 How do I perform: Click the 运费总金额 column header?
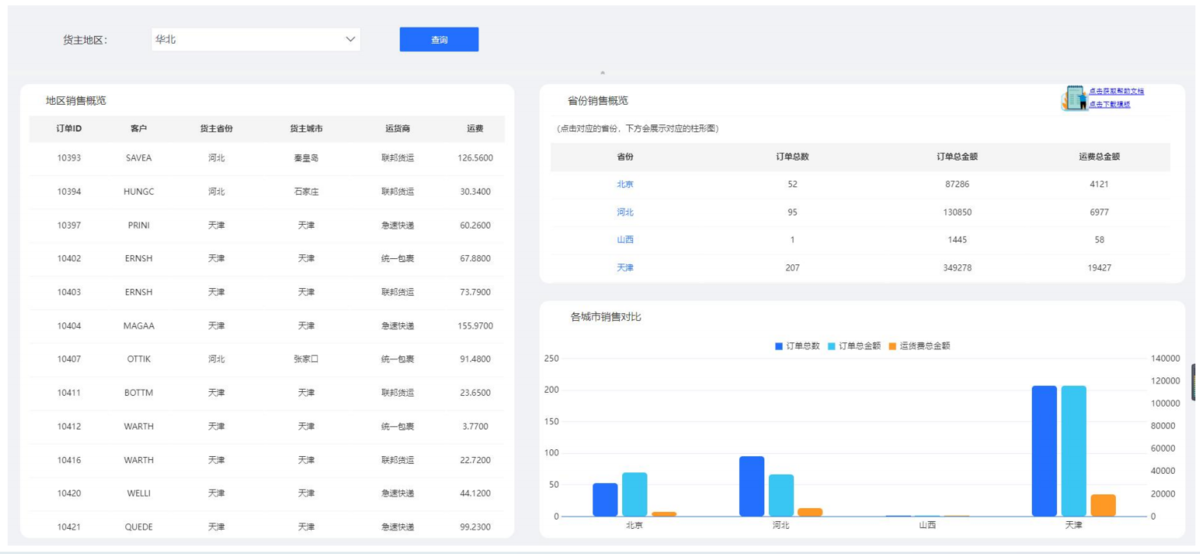1099,157
